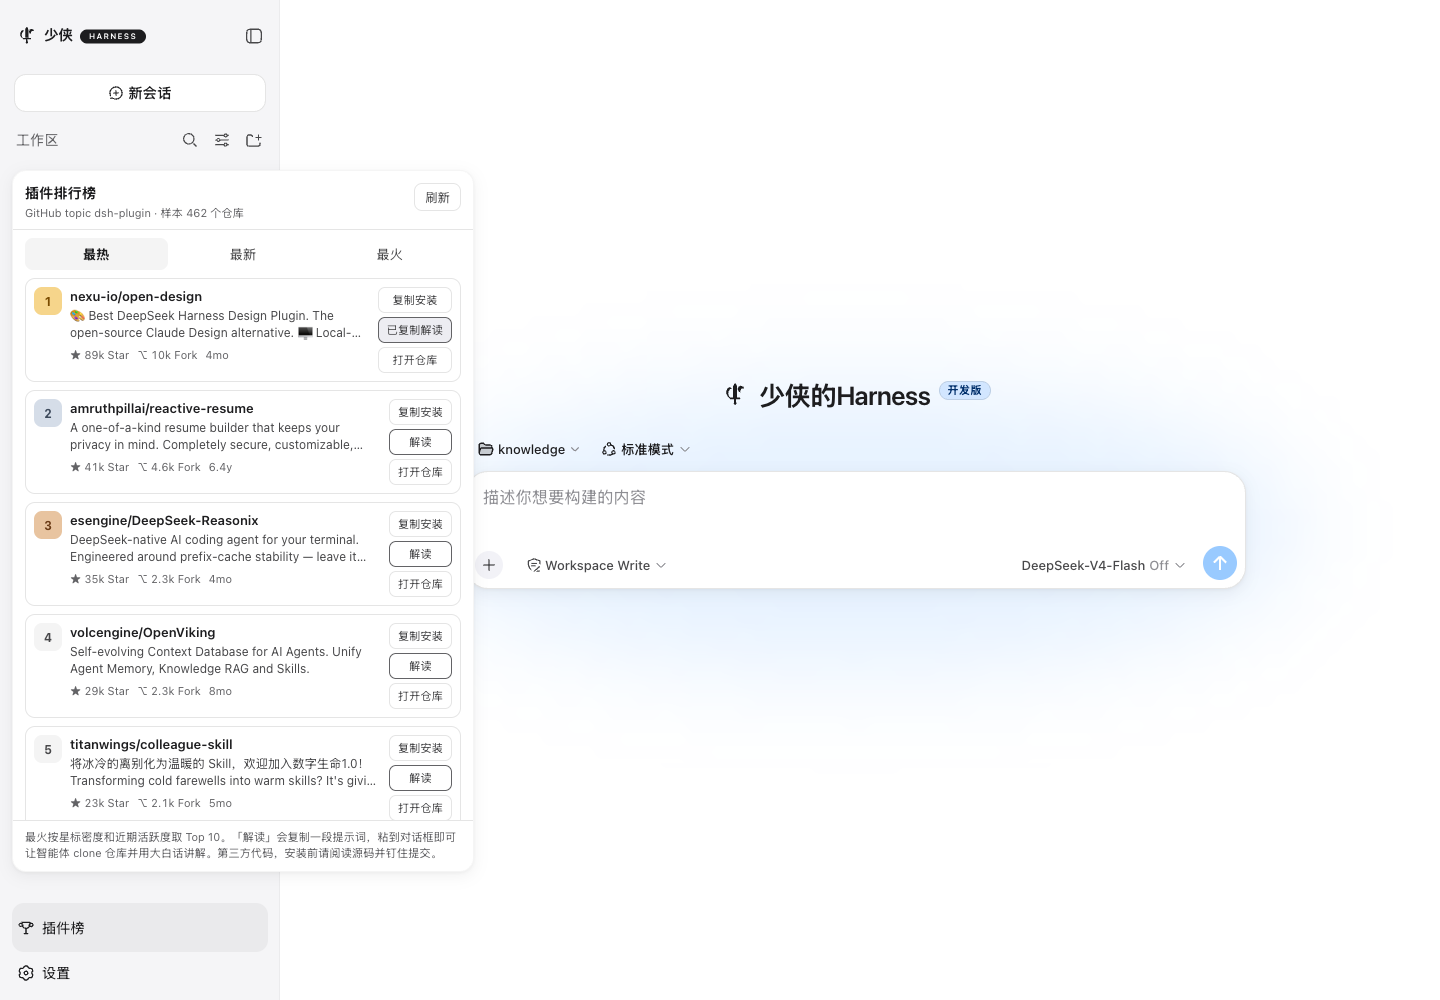1440x1000 pixels.
Task: Start a 新会话 conversation
Action: pos(140,93)
